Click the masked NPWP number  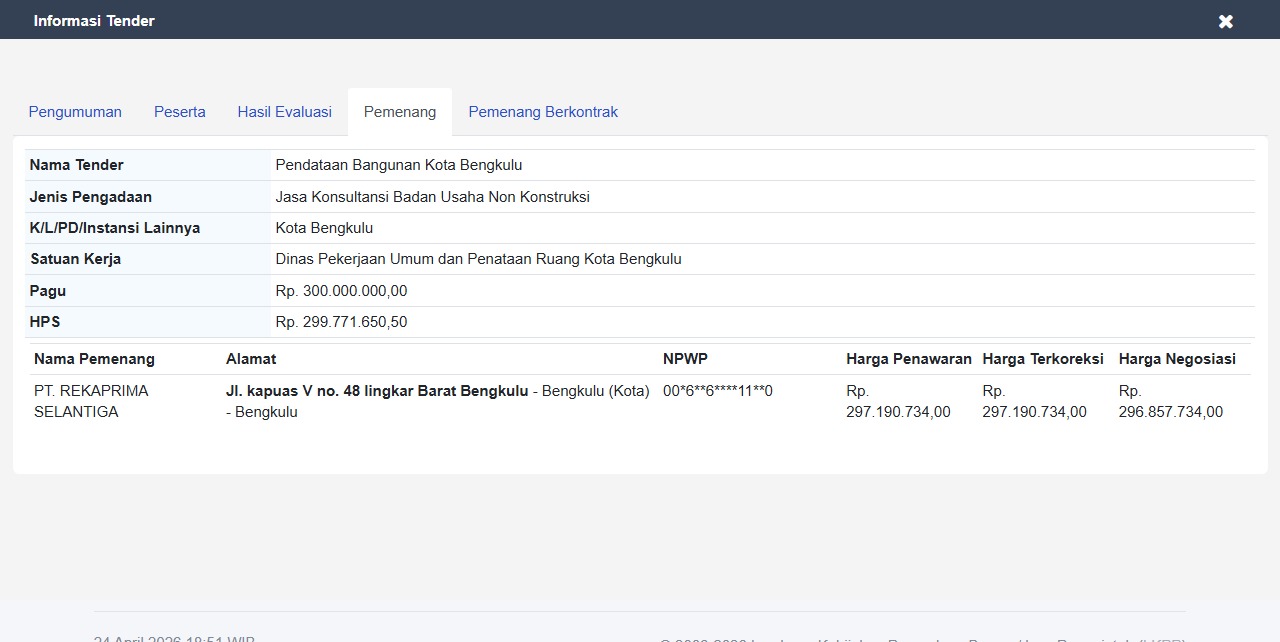click(717, 391)
